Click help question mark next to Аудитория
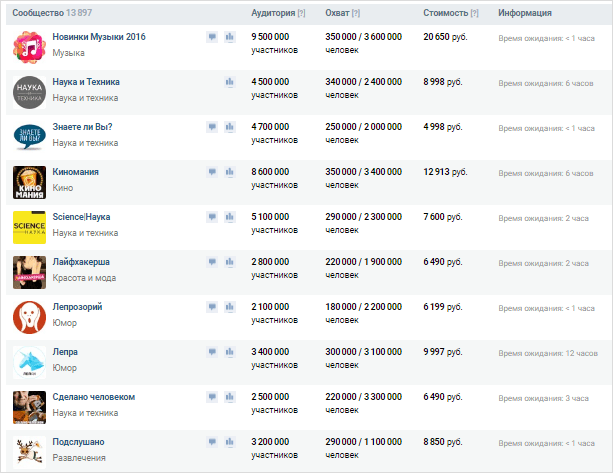Viewport: 613px width, 473px height. [302, 13]
